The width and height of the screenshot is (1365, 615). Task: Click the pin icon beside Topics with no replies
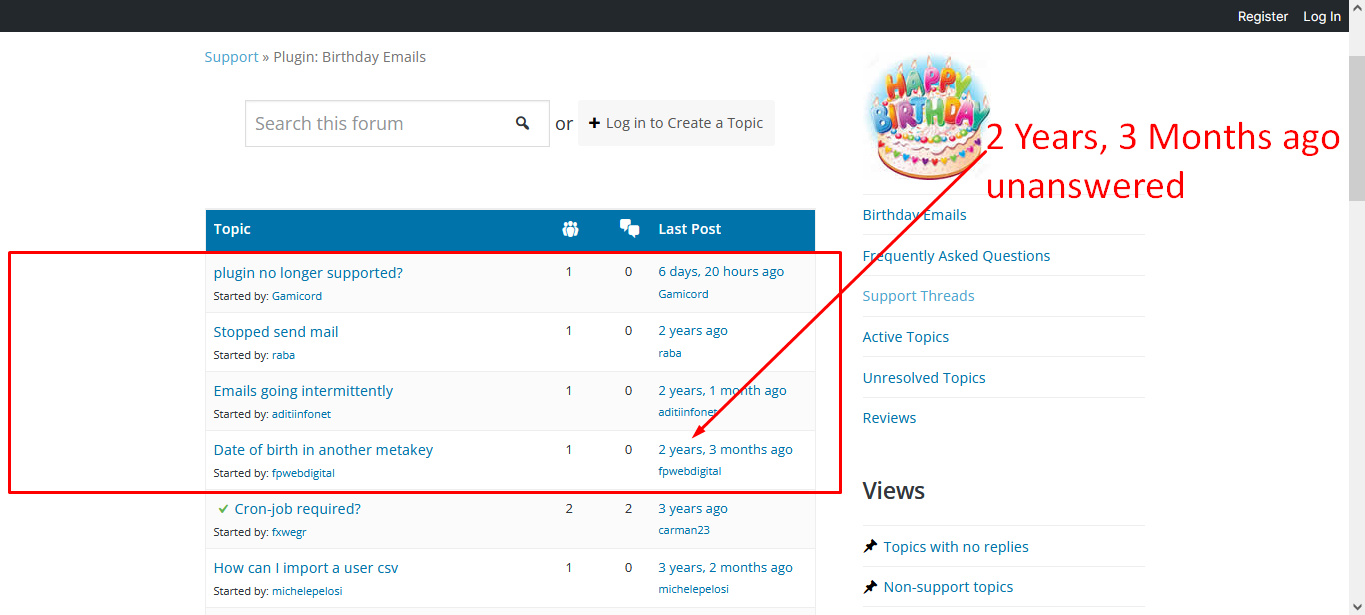click(x=870, y=546)
